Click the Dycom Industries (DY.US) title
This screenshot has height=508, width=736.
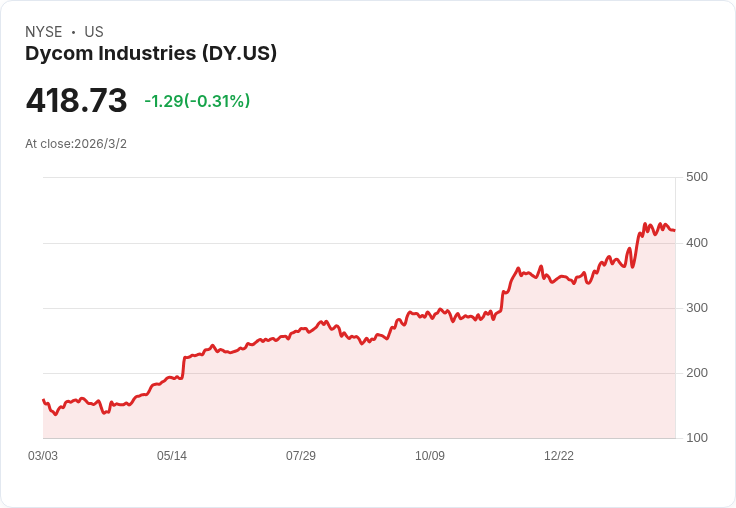(151, 54)
